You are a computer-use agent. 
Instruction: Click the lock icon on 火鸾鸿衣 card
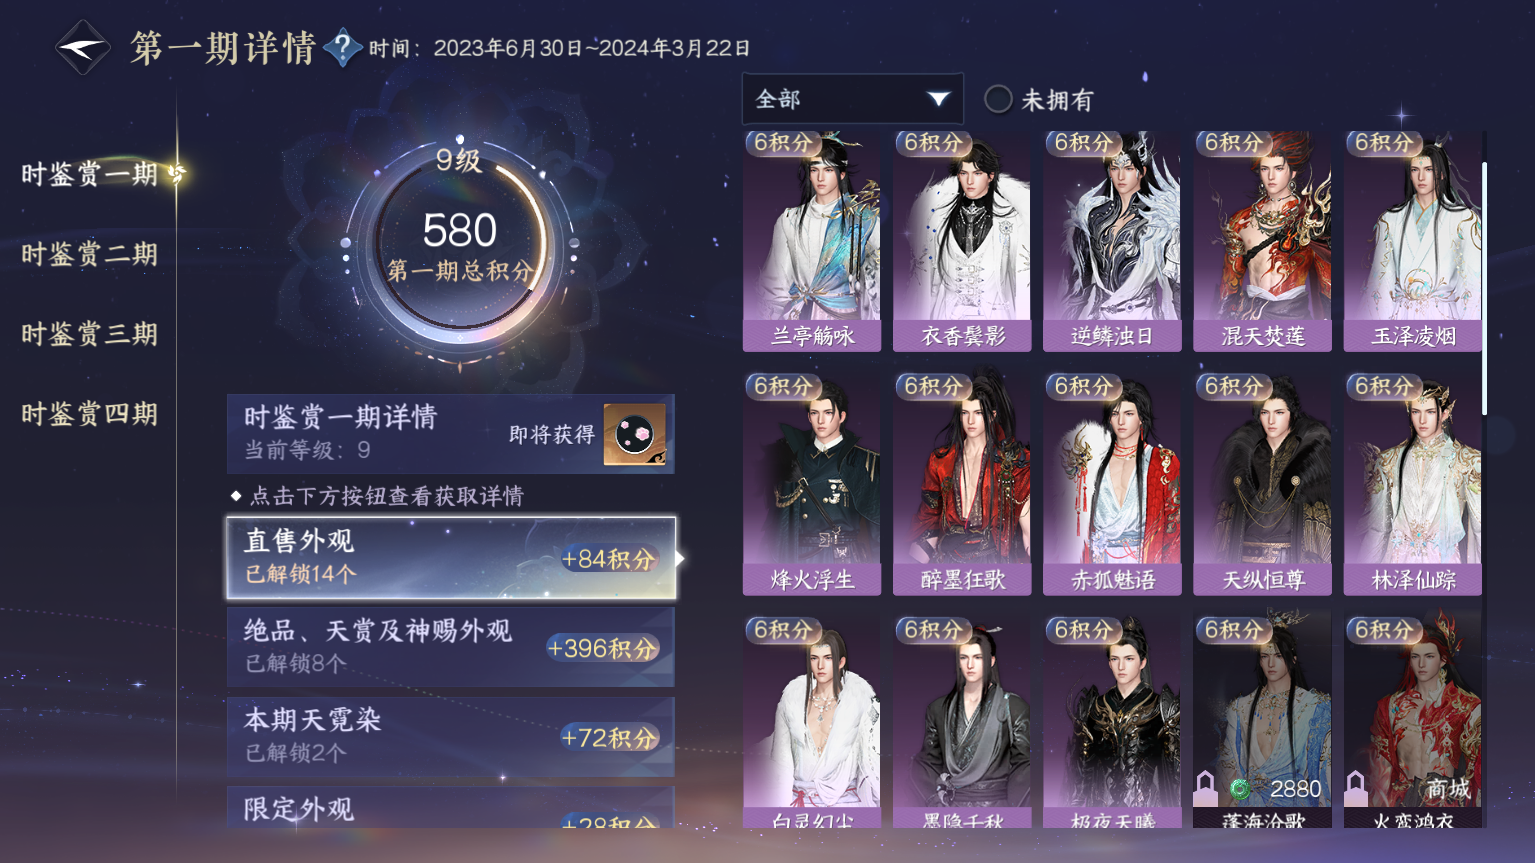tap(1356, 789)
